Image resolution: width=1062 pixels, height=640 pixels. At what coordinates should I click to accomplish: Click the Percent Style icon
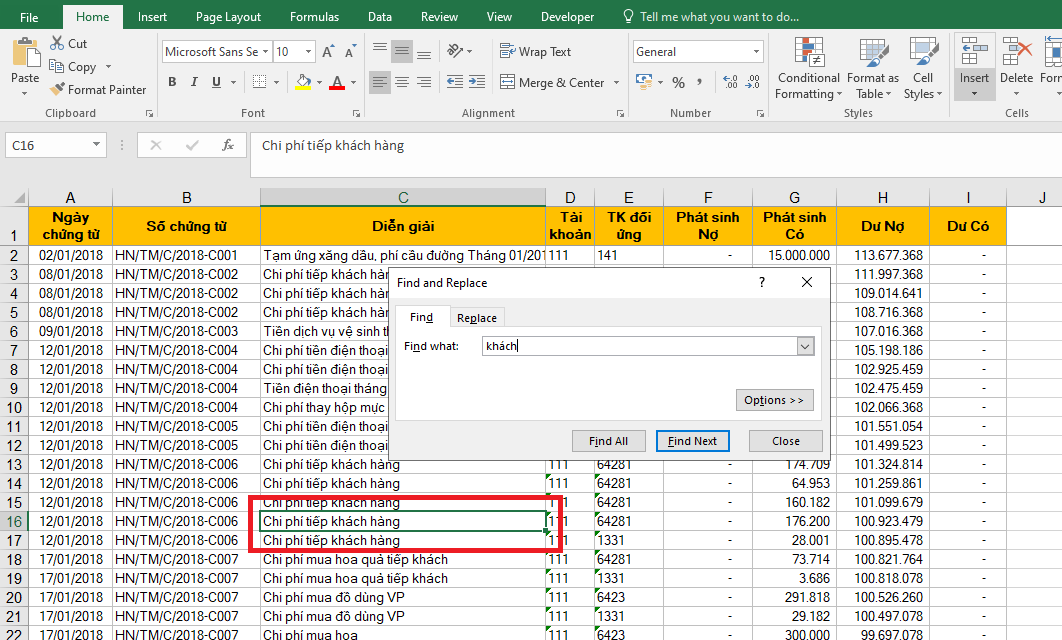[679, 83]
